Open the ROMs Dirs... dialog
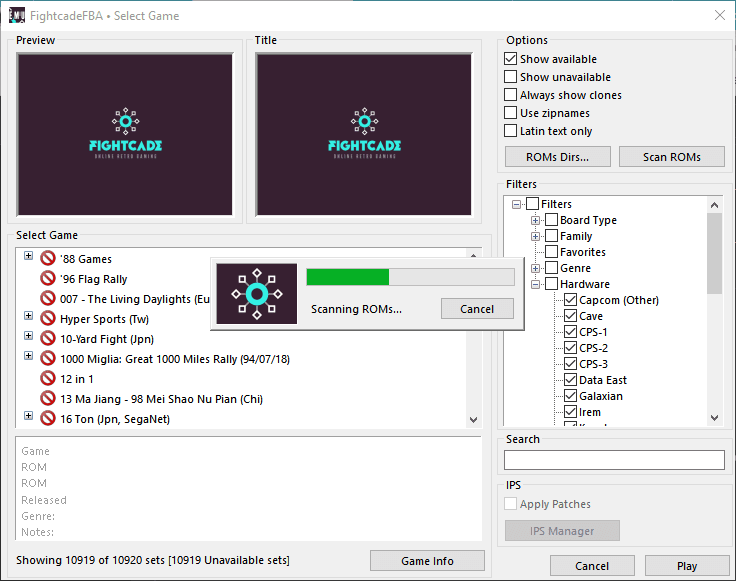Image resolution: width=736 pixels, height=581 pixels. [x=558, y=157]
